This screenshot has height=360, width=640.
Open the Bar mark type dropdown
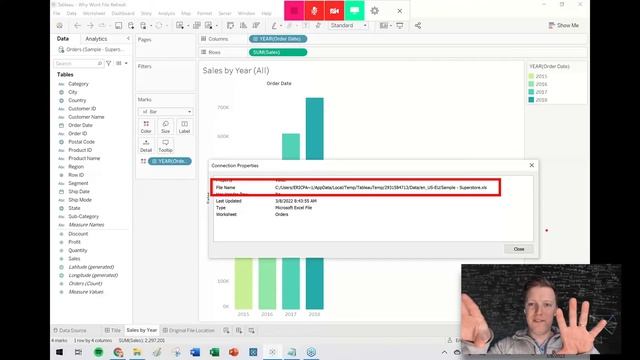pos(165,111)
